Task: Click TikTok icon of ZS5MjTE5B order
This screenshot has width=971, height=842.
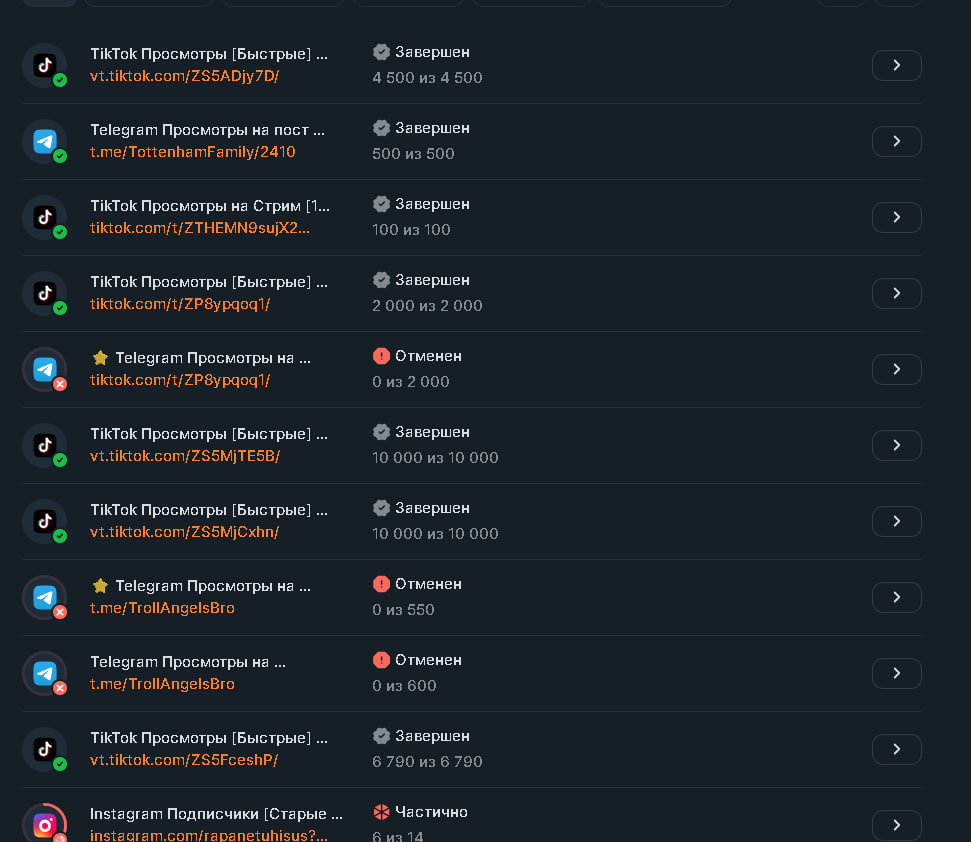Action: coord(44,446)
